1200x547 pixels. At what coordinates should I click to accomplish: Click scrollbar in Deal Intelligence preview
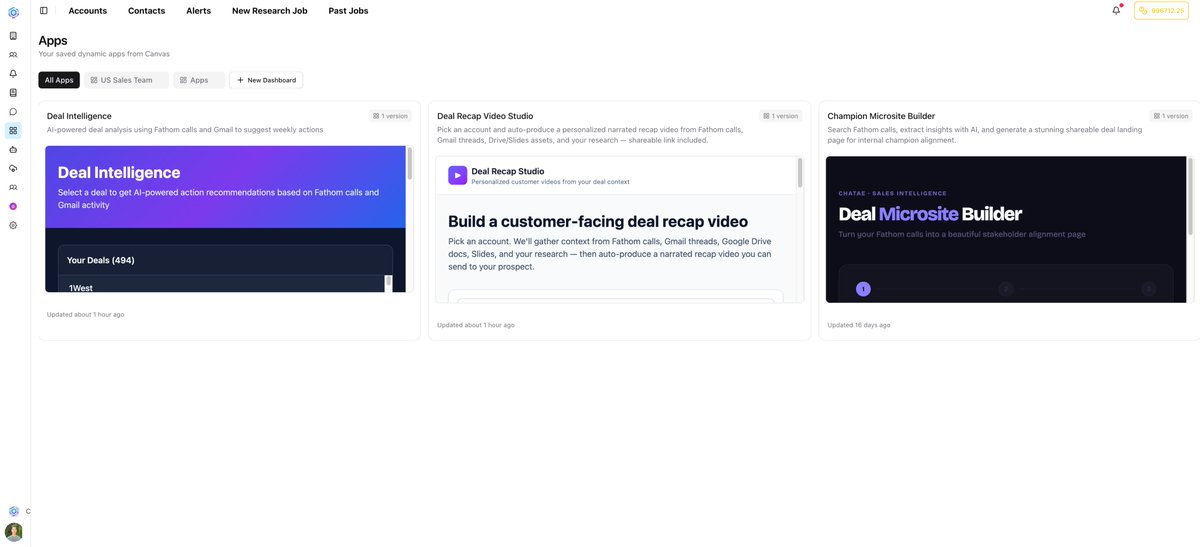click(x=409, y=164)
